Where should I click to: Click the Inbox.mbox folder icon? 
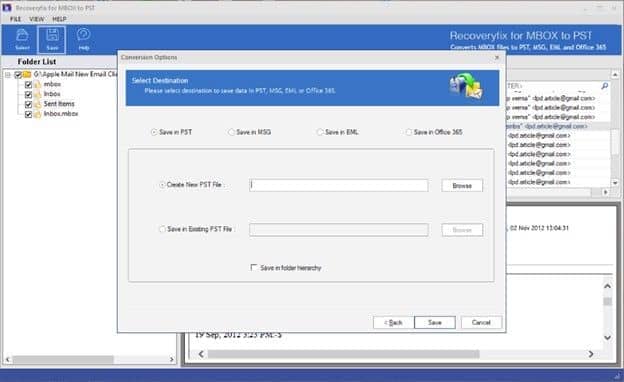coord(37,114)
